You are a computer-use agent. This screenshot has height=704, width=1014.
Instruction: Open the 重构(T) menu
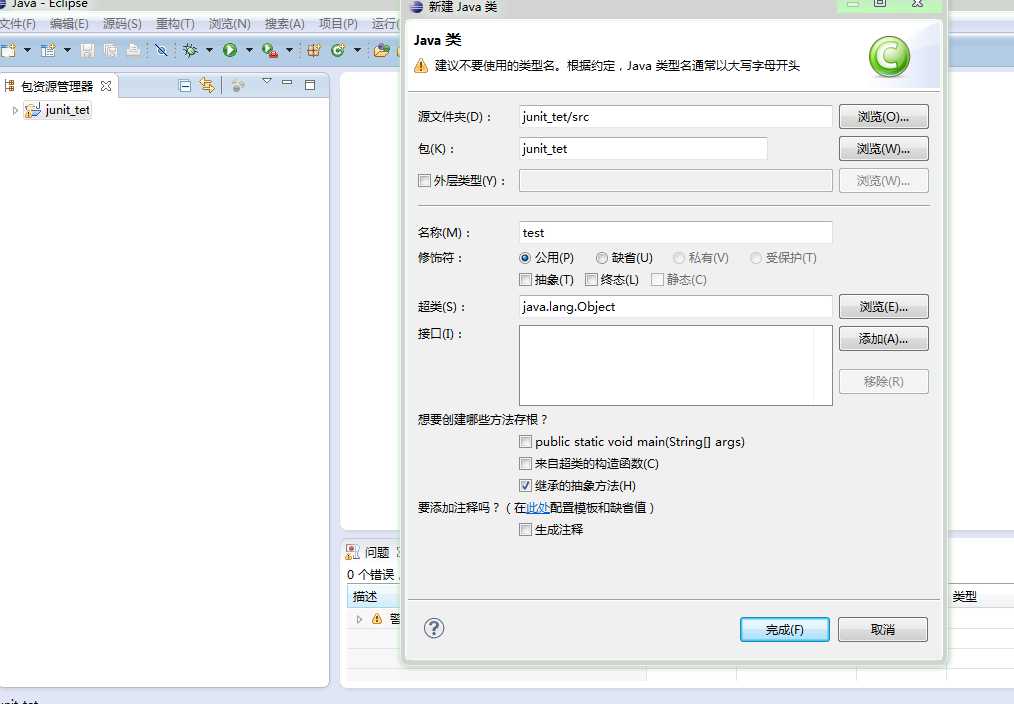[175, 24]
